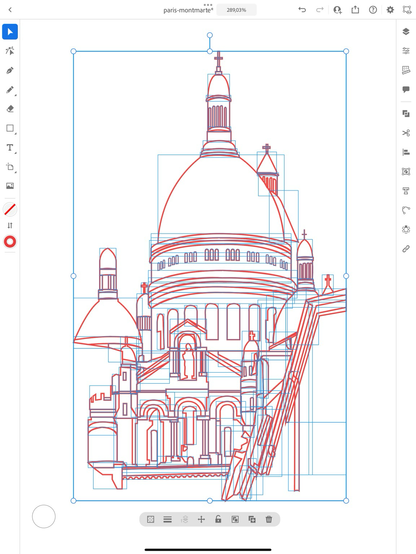This screenshot has height=554, width=416.
Task: Delete the selection with trash icon
Action: [x=269, y=519]
